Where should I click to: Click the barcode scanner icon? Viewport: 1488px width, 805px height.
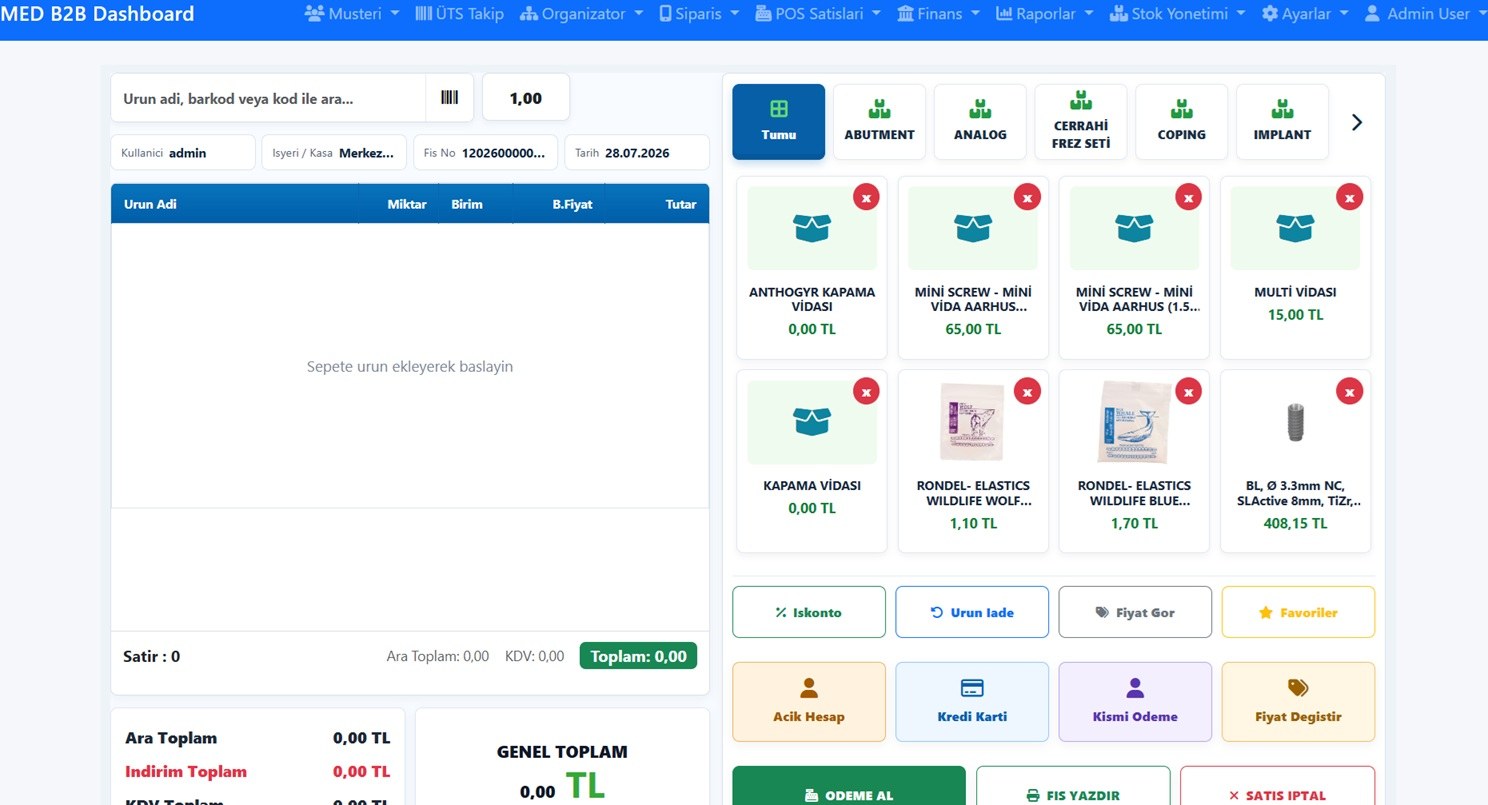point(450,98)
